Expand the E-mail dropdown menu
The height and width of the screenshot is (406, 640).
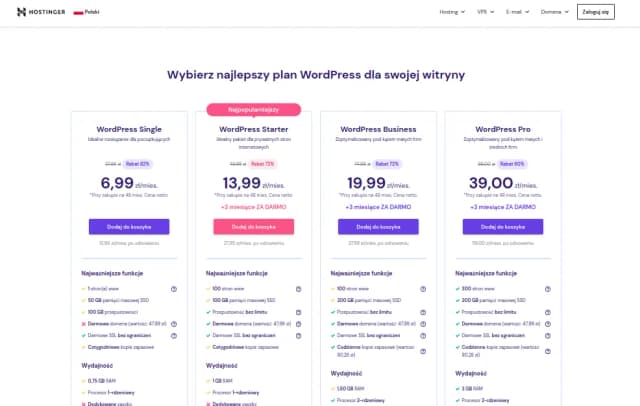[x=520, y=12]
